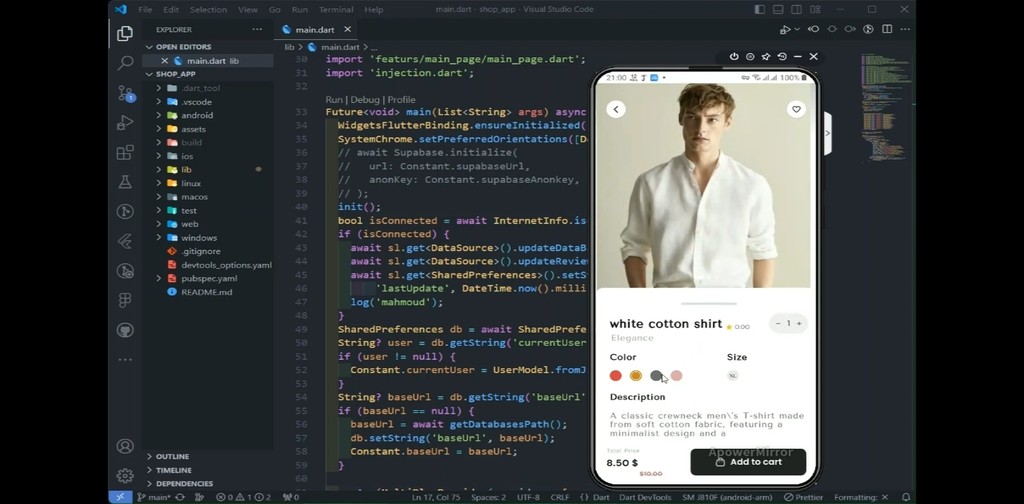Screen dimensions: 1024x504
Task: Click the power icon on the mirror toolbar
Action: 734,57
